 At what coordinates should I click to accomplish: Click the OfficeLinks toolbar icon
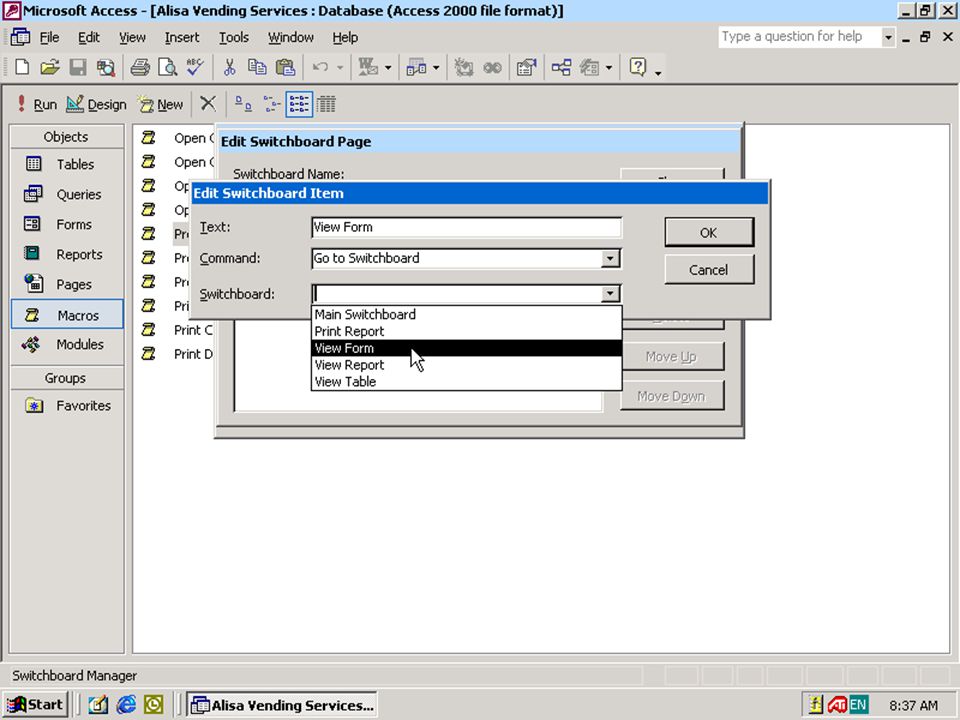tap(368, 67)
